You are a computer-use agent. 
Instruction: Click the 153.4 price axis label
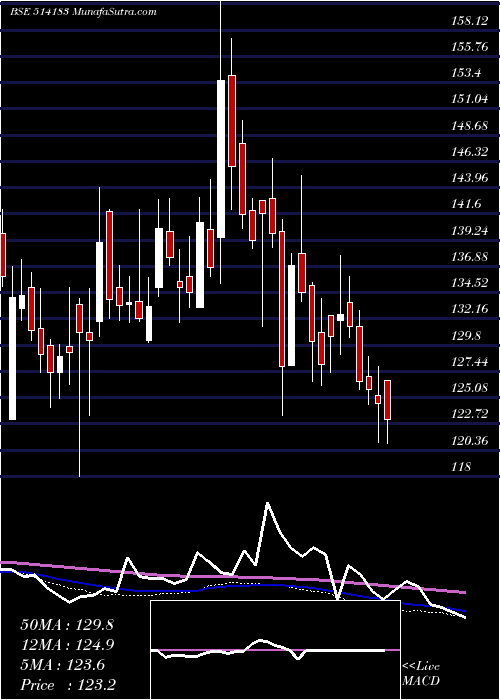[x=466, y=73]
